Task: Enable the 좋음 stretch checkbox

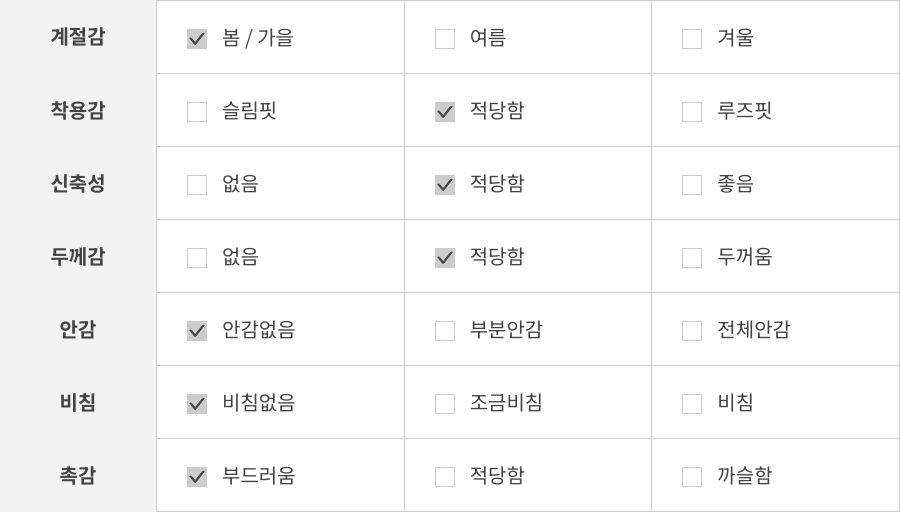Action: point(692,185)
